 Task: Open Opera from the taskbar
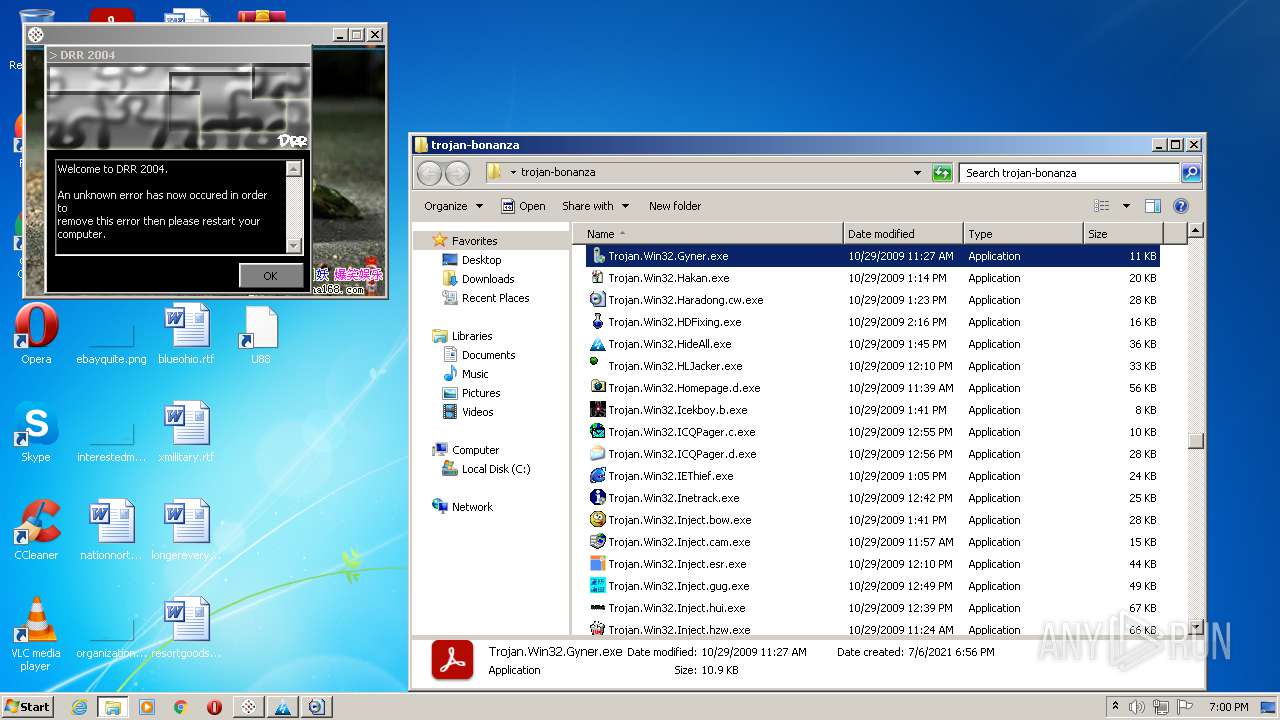214,707
